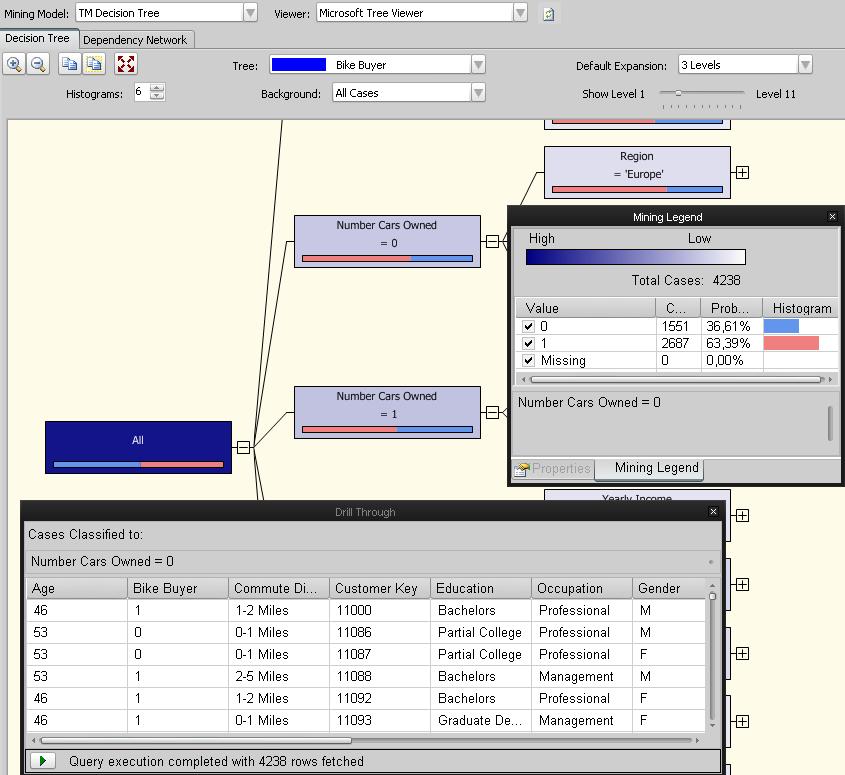Collapse the Number Cars Owned = 0 node
This screenshot has height=775, width=845.
[493, 241]
